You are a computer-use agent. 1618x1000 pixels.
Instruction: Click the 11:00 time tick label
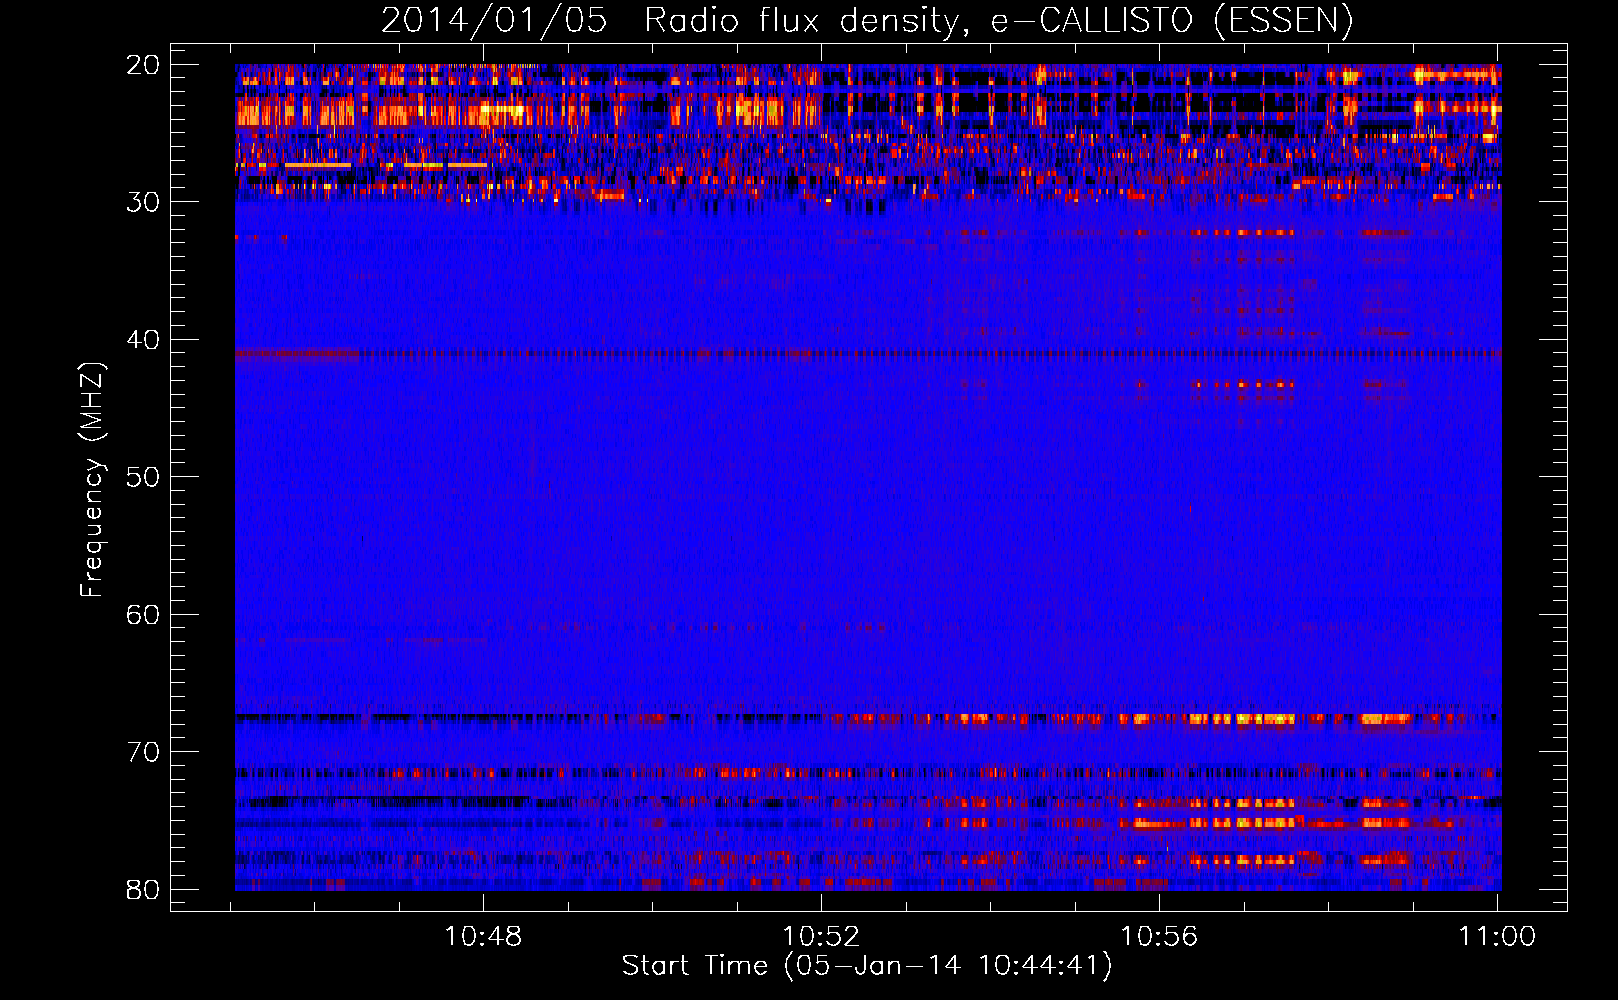click(1497, 937)
